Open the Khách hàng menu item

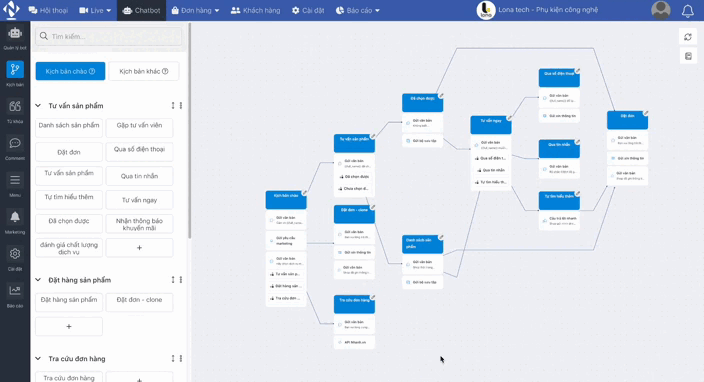[255, 10]
